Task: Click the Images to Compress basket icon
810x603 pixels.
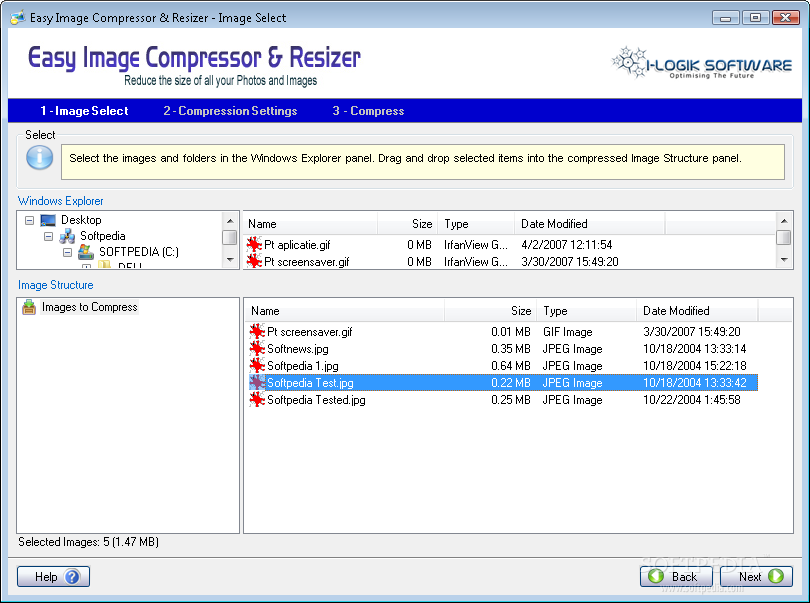Action: click(x=29, y=307)
